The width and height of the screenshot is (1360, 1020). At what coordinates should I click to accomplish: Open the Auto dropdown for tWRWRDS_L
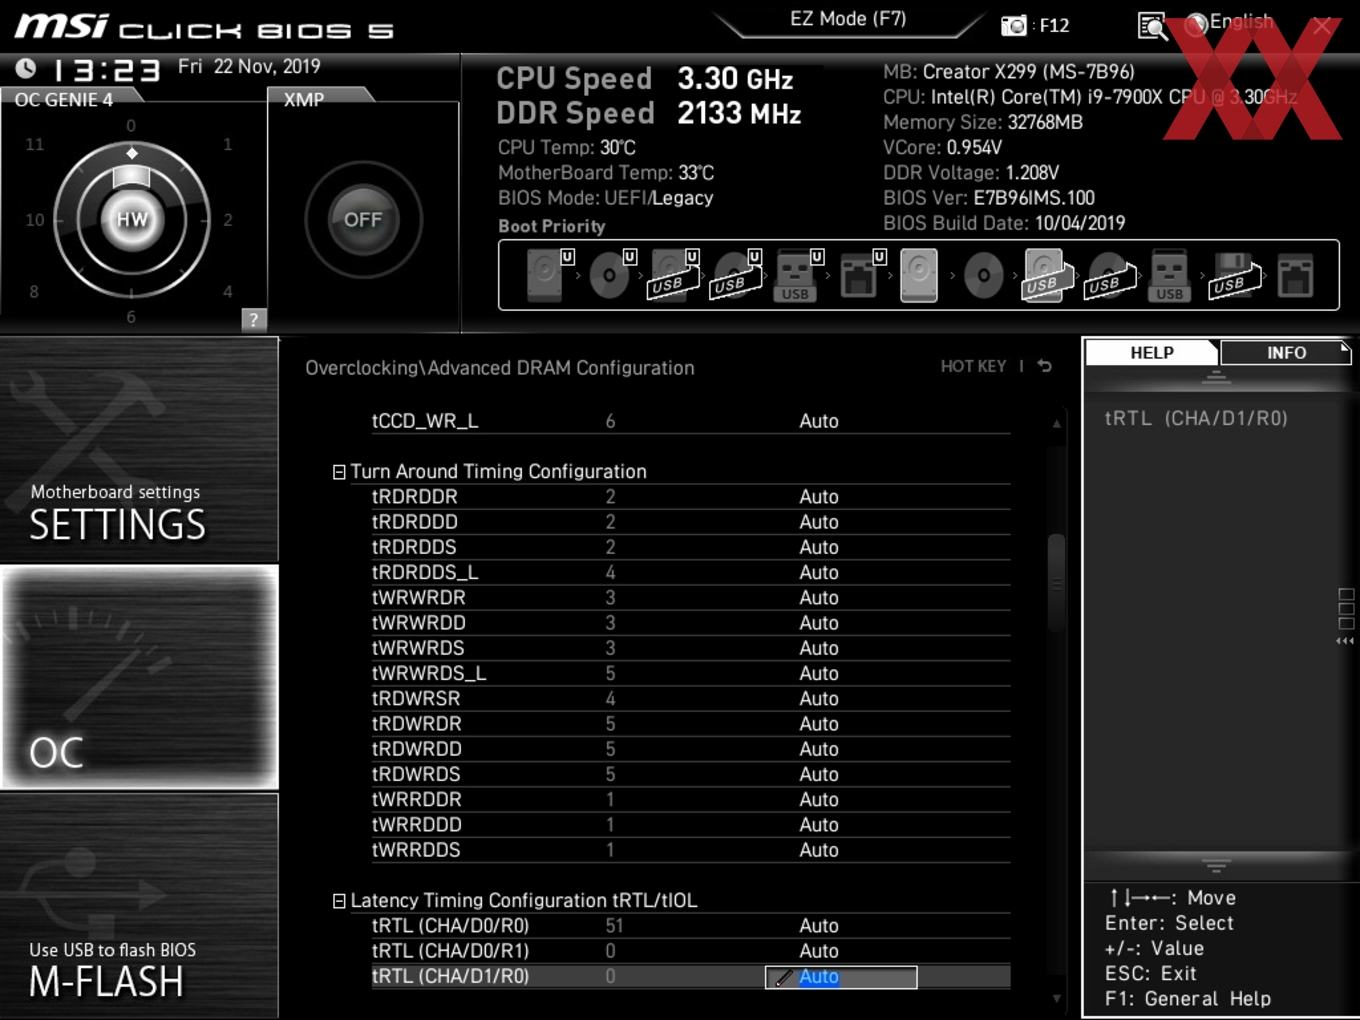point(819,673)
